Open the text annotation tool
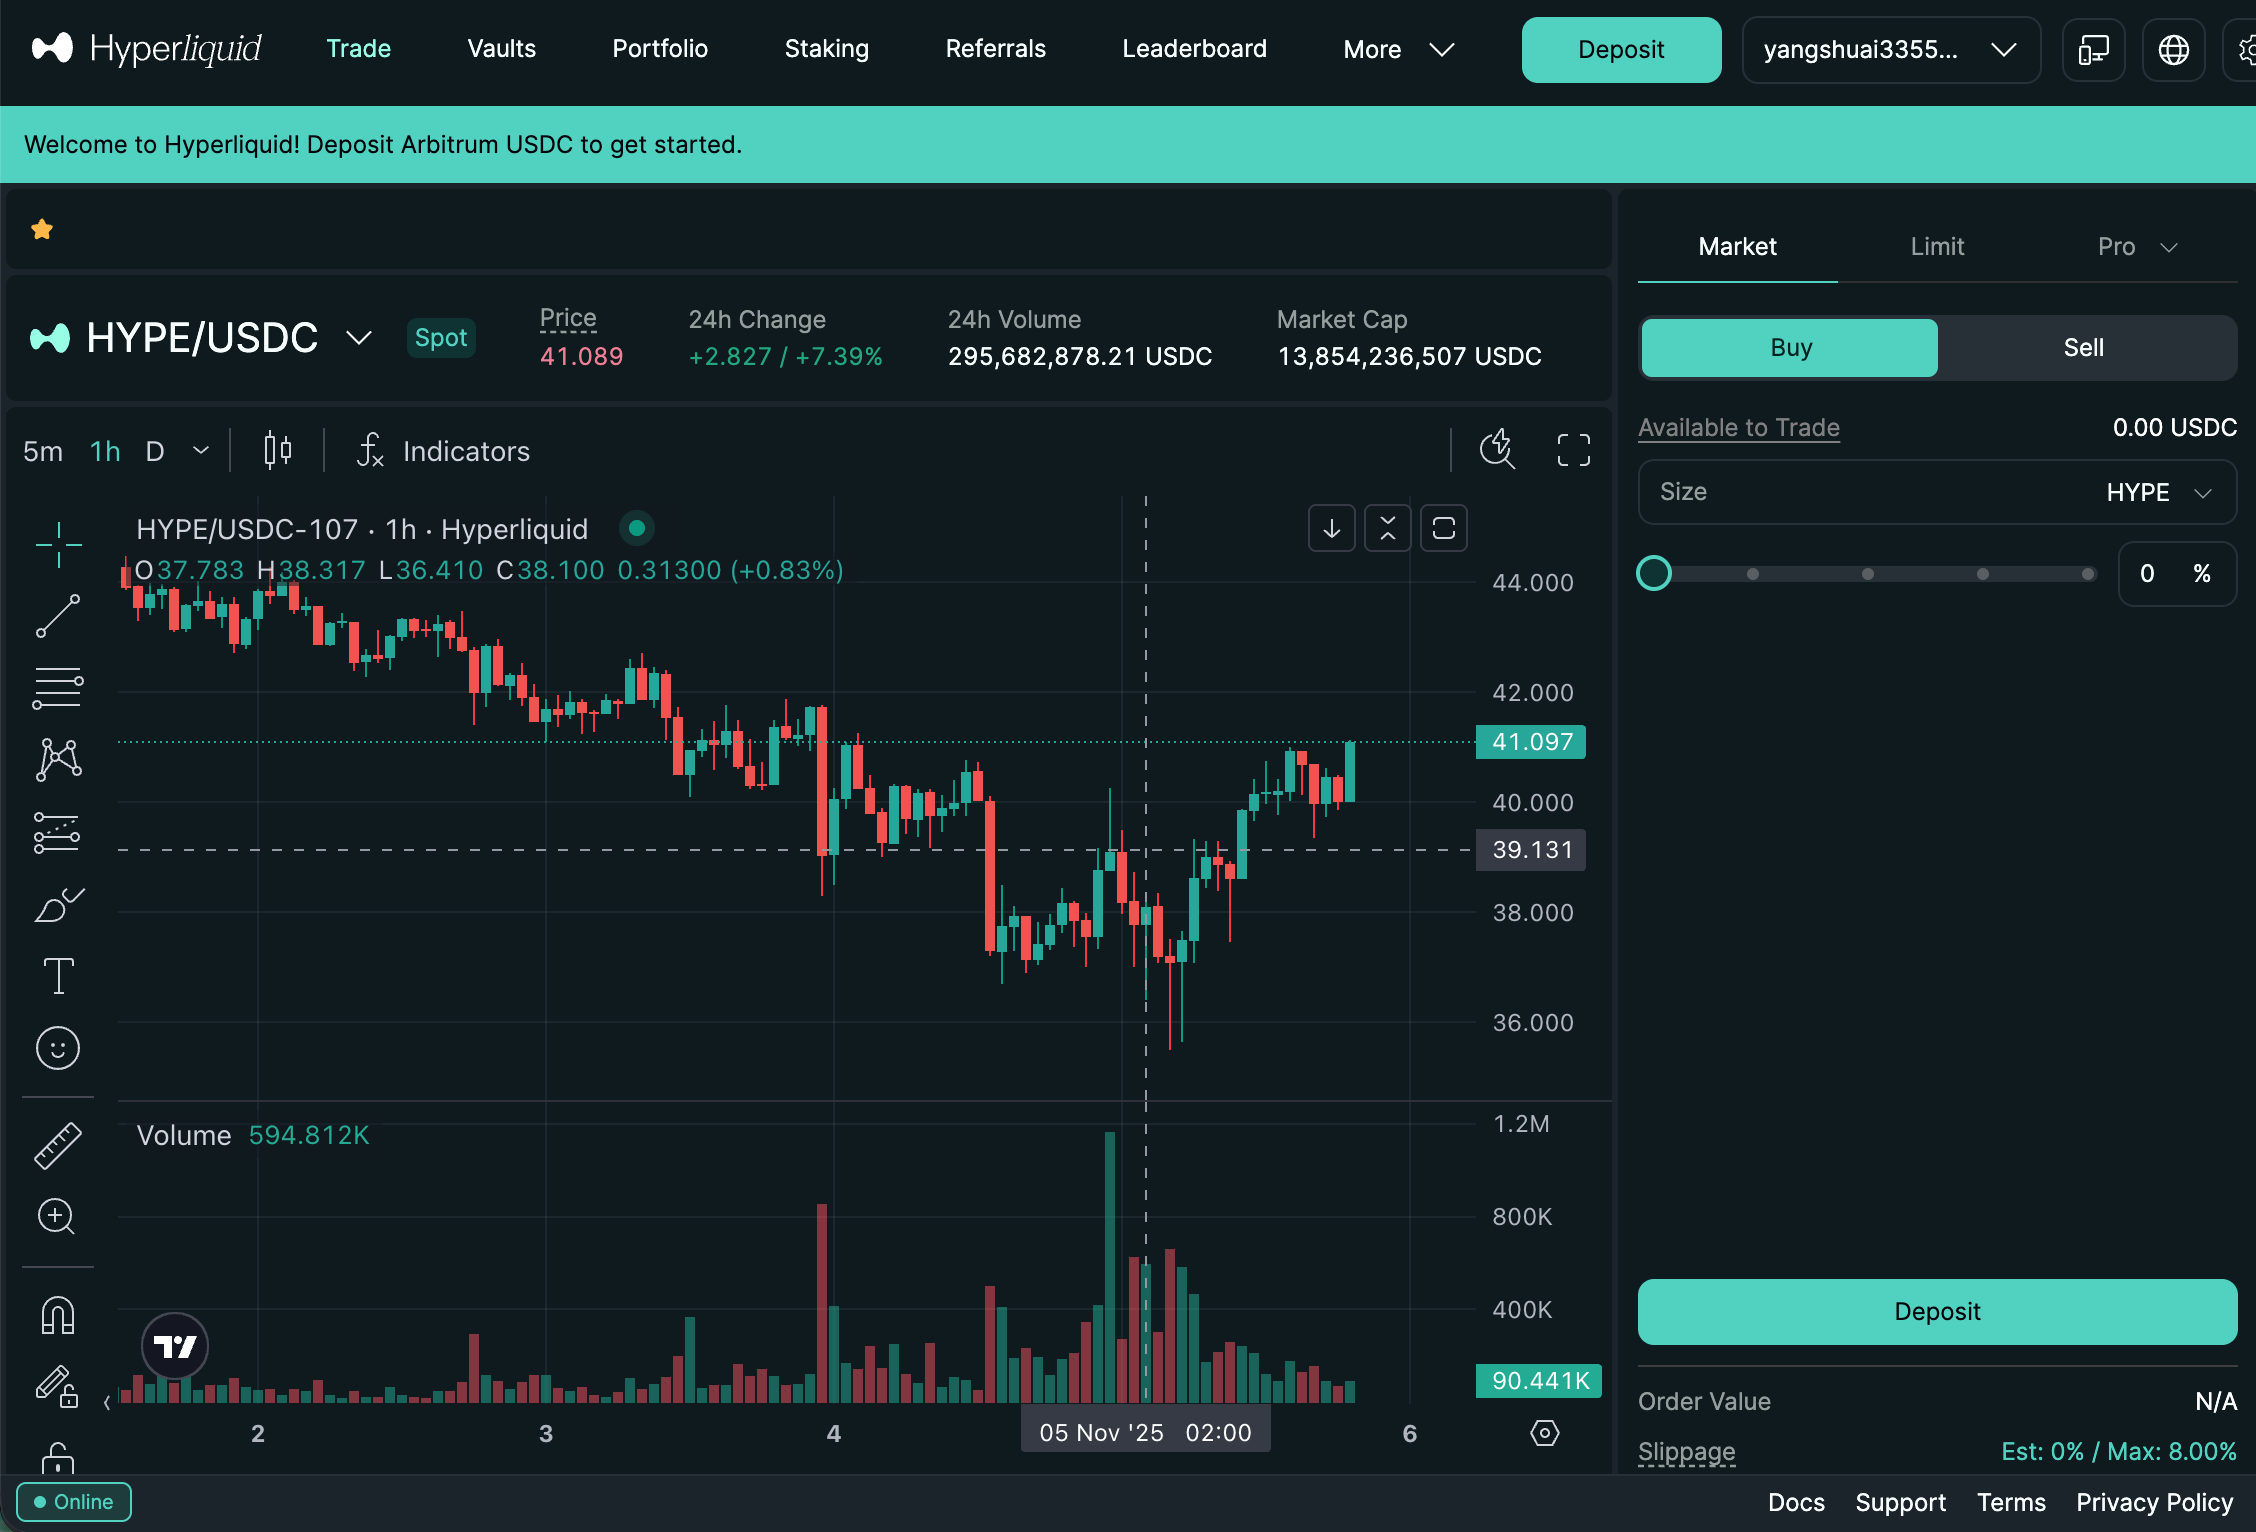The height and width of the screenshot is (1532, 2256). tap(57, 975)
